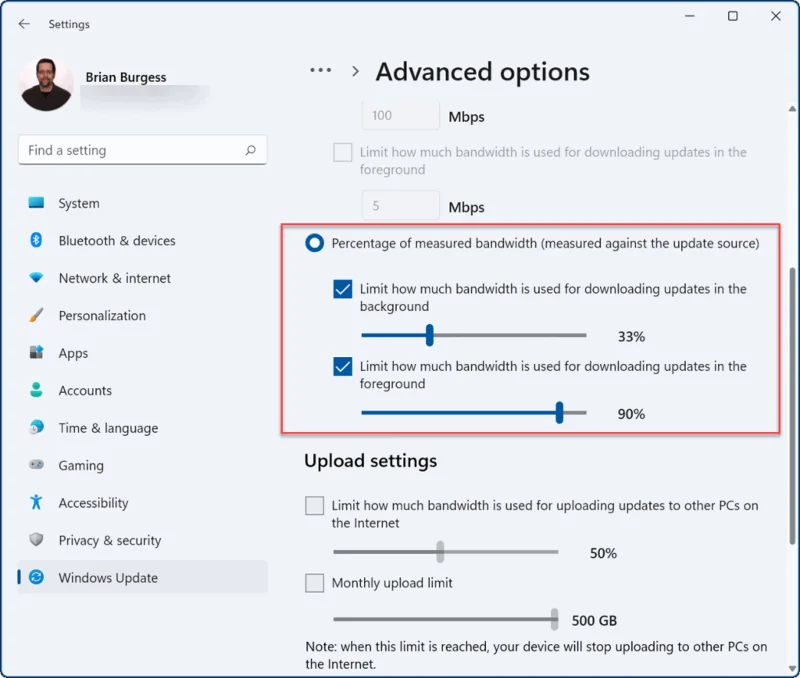The width and height of the screenshot is (800, 678).
Task: Click the Gaming controller icon
Action: 36,464
